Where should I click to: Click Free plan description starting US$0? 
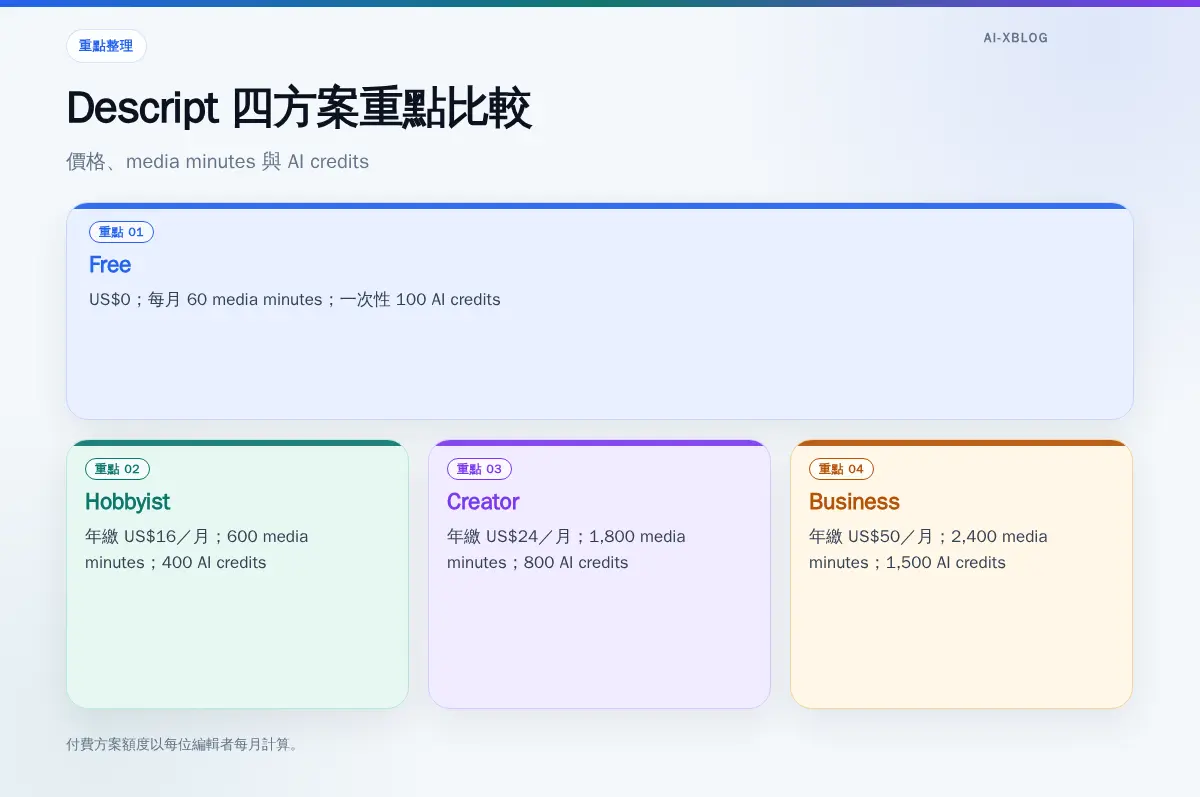pyautogui.click(x=295, y=299)
